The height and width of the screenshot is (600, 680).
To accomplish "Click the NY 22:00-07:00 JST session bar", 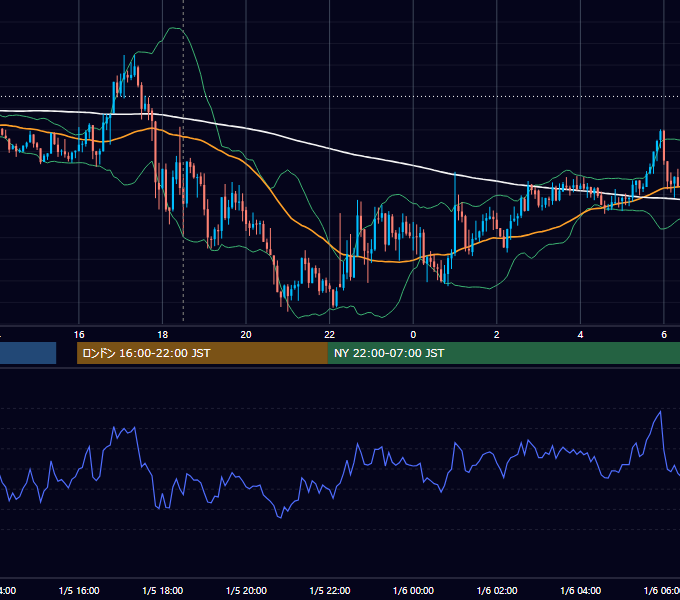I will coord(503,353).
